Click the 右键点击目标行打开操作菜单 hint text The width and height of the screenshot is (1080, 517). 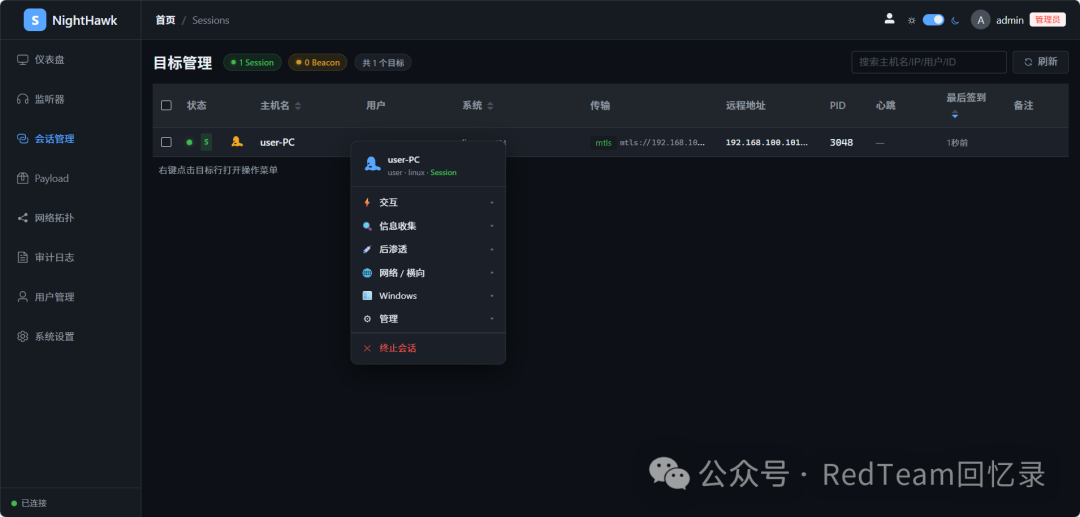click(x=218, y=170)
